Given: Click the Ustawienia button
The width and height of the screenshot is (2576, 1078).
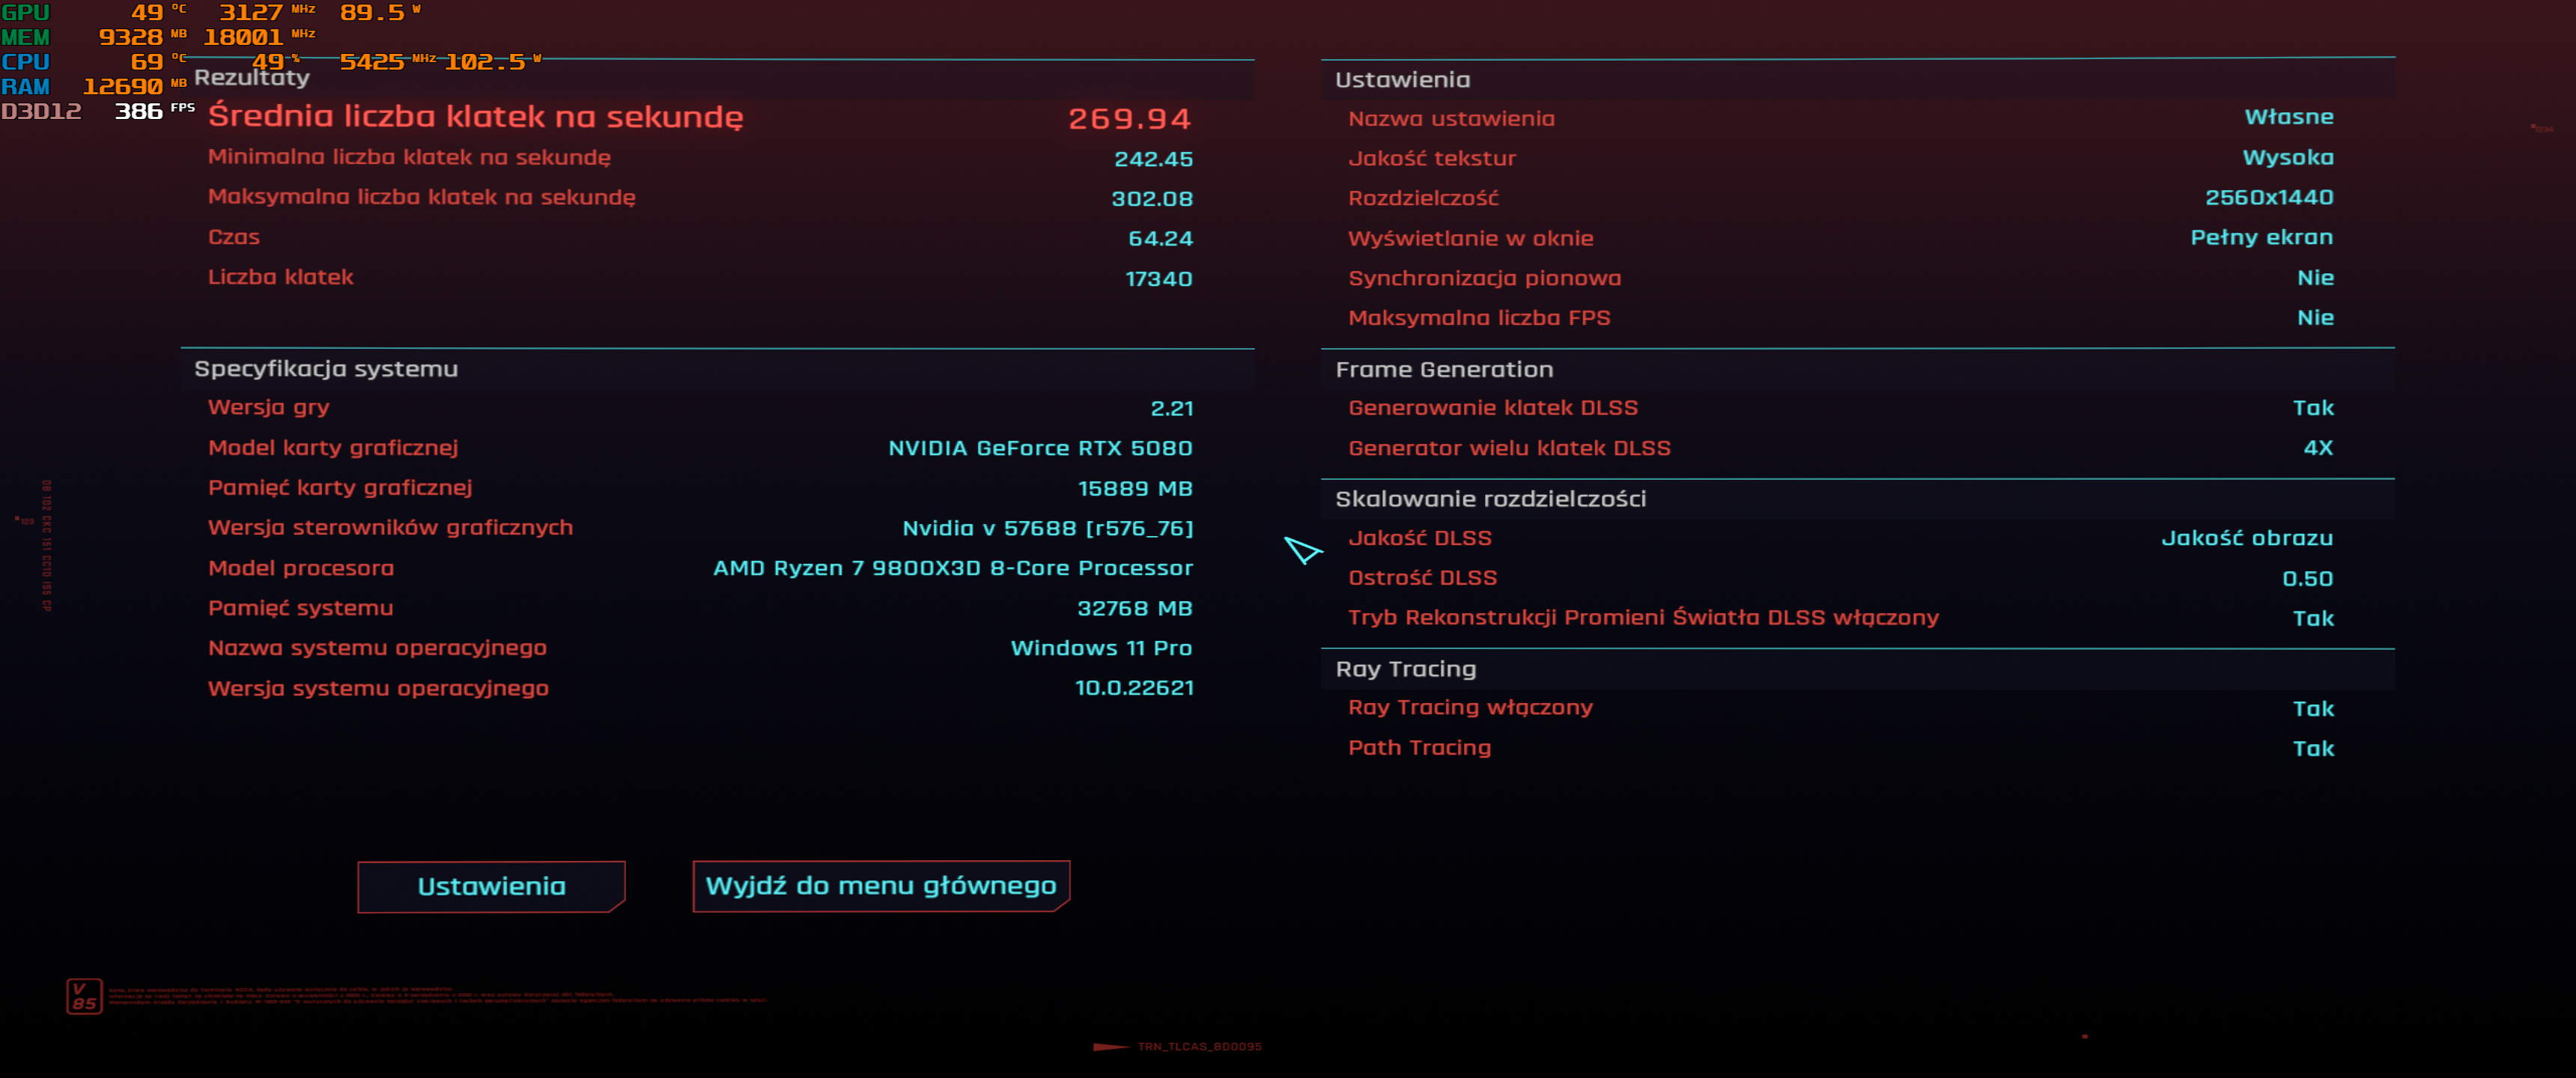Looking at the screenshot, I should [x=491, y=886].
